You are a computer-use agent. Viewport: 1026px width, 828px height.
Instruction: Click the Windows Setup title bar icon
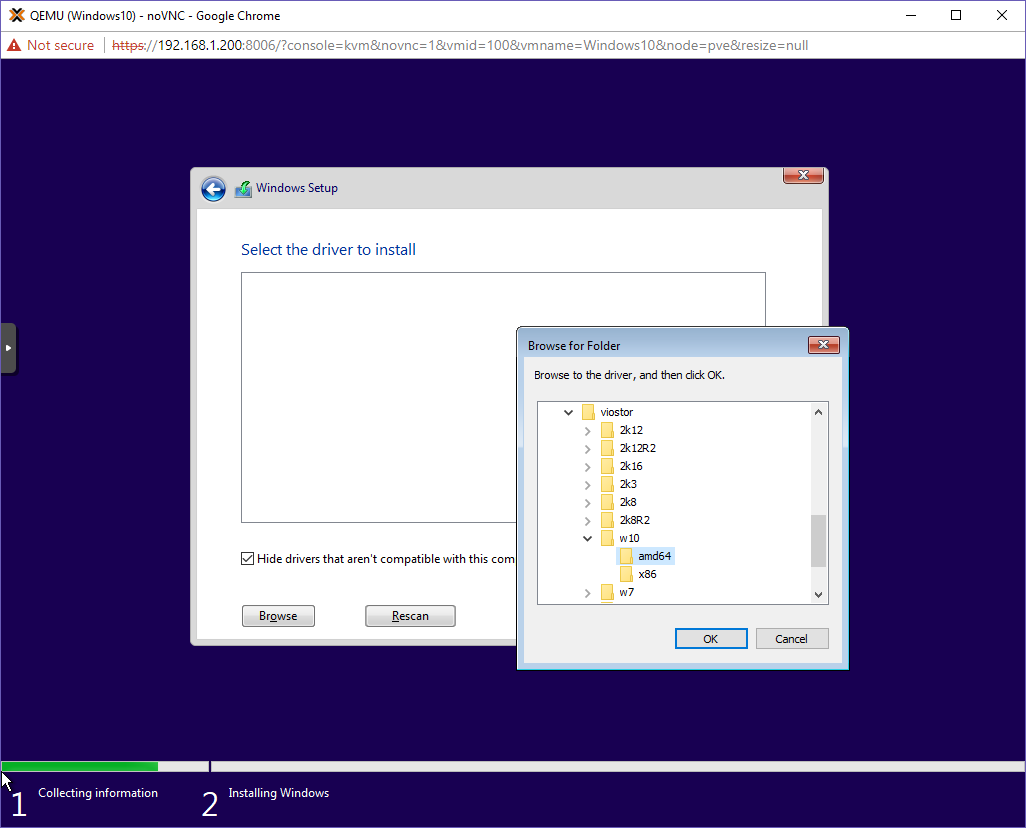(242, 188)
